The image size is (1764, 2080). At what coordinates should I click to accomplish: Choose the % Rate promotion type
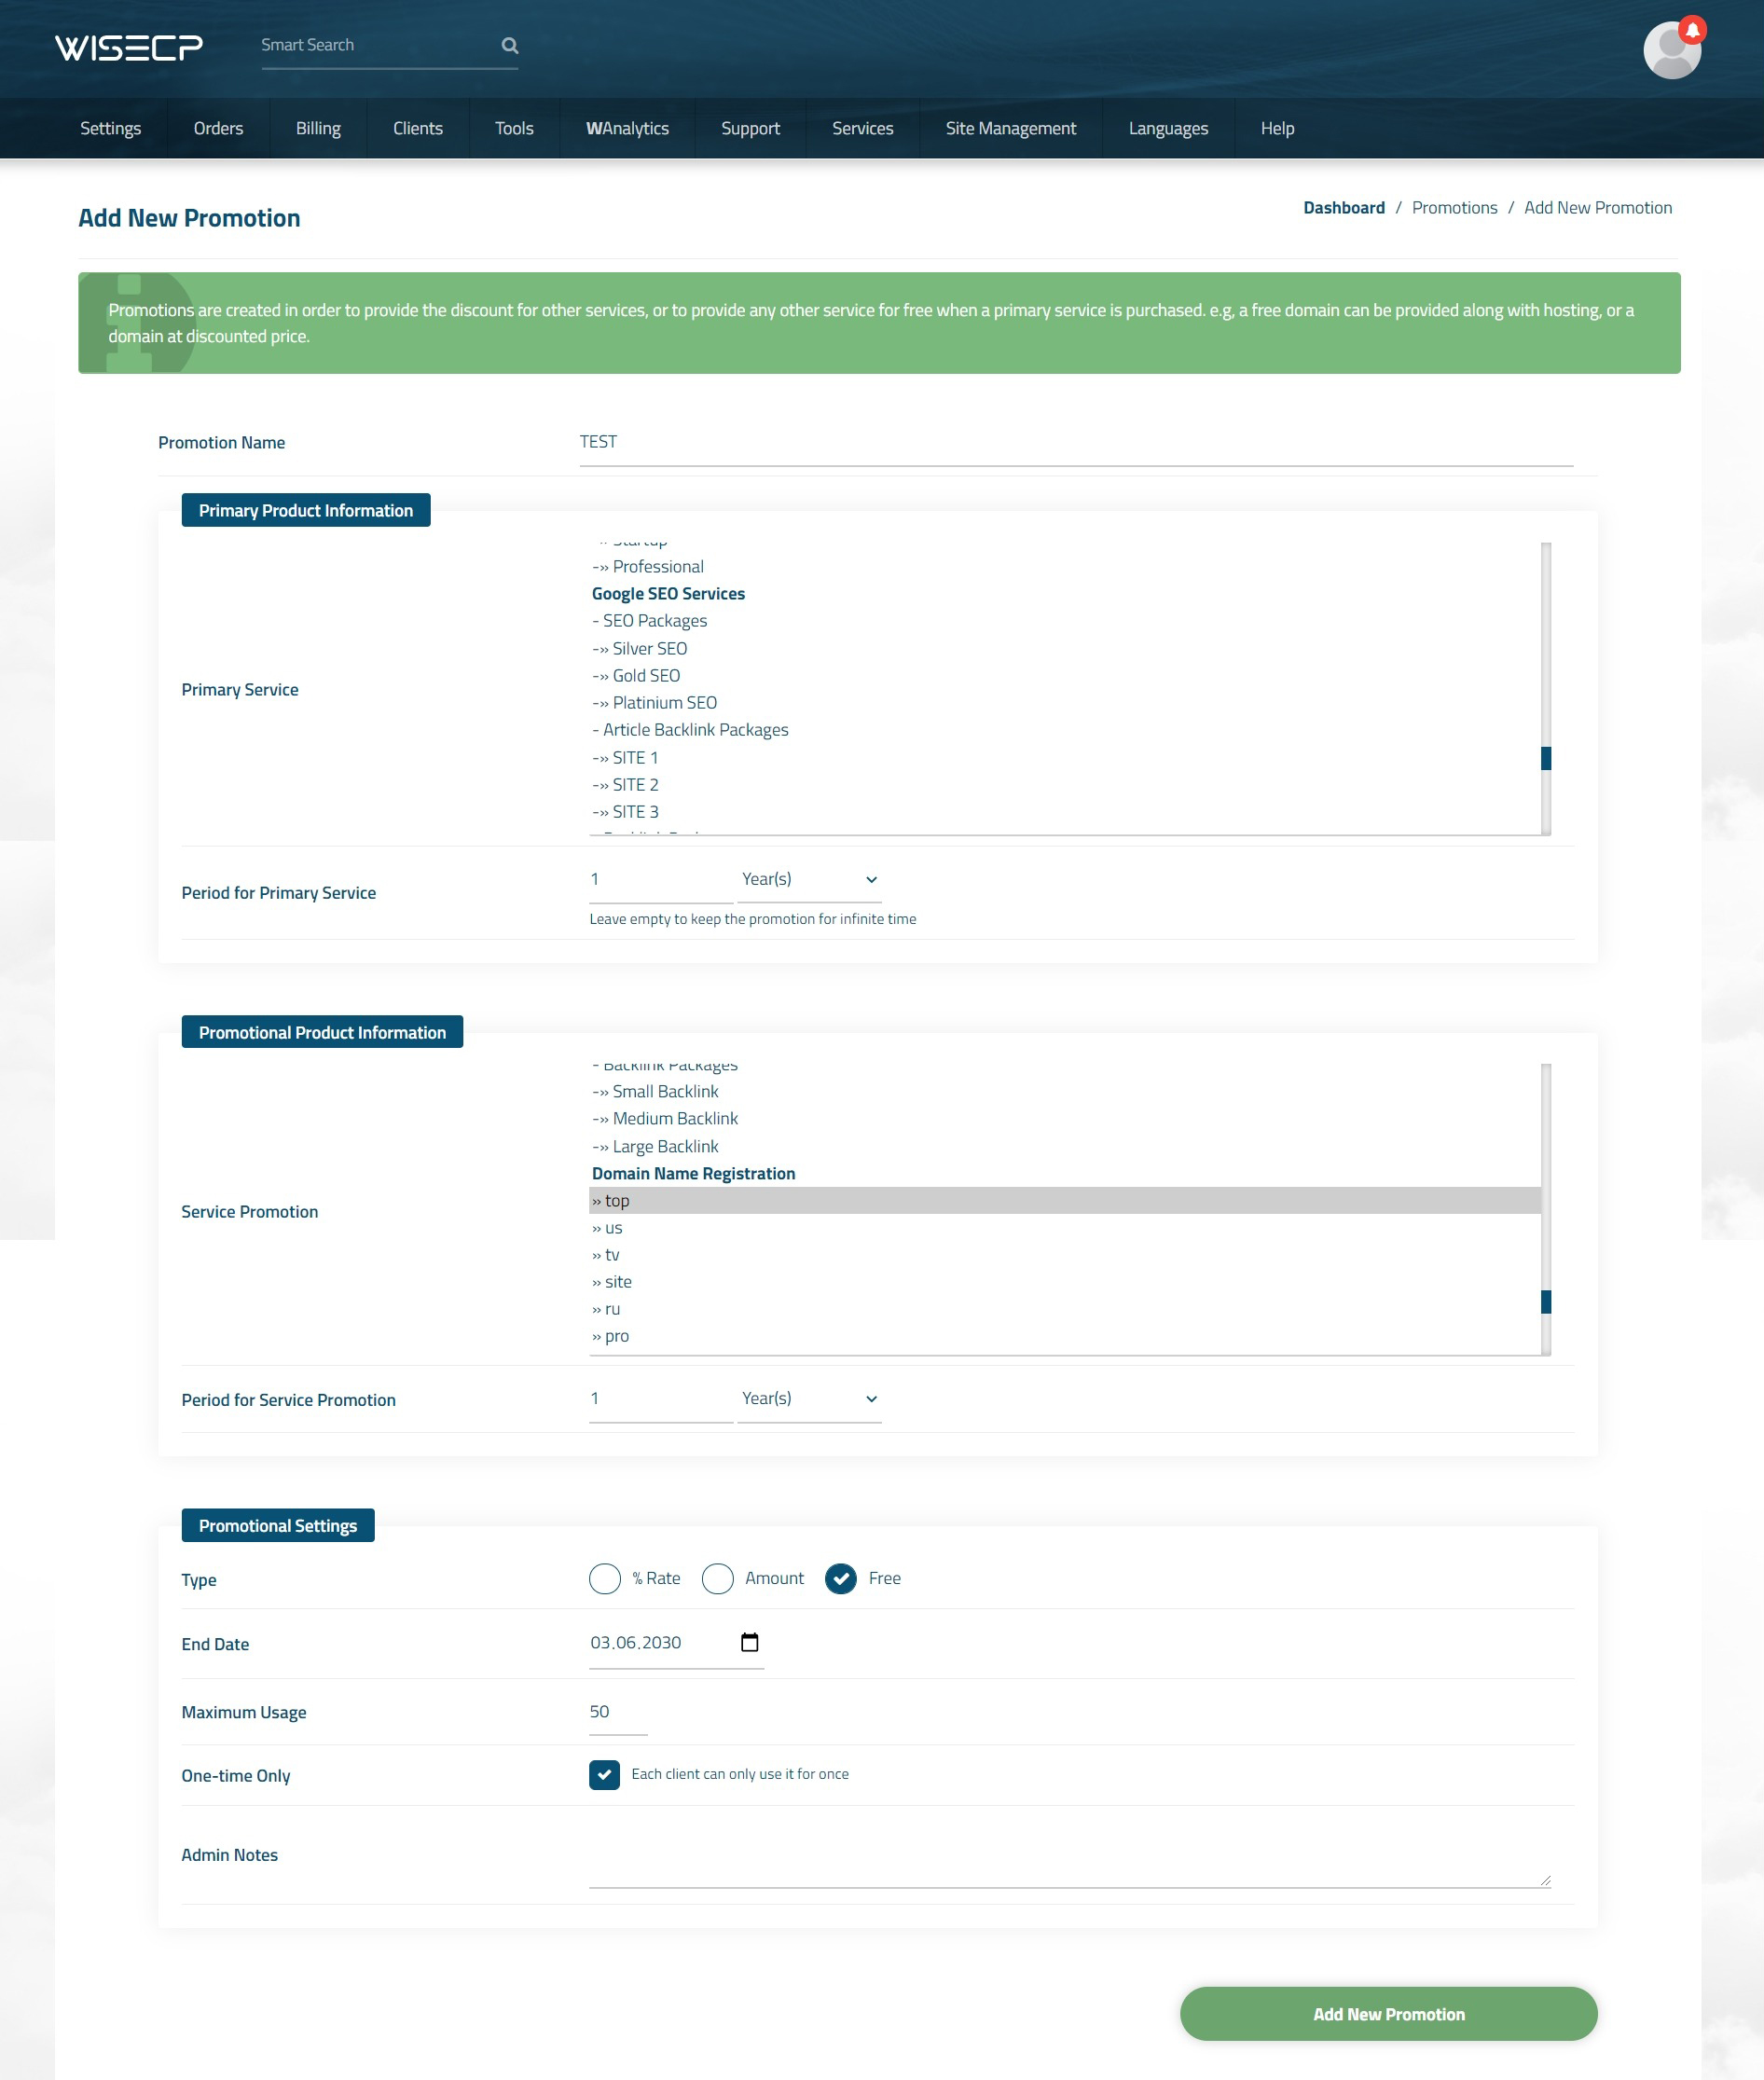(x=605, y=1578)
